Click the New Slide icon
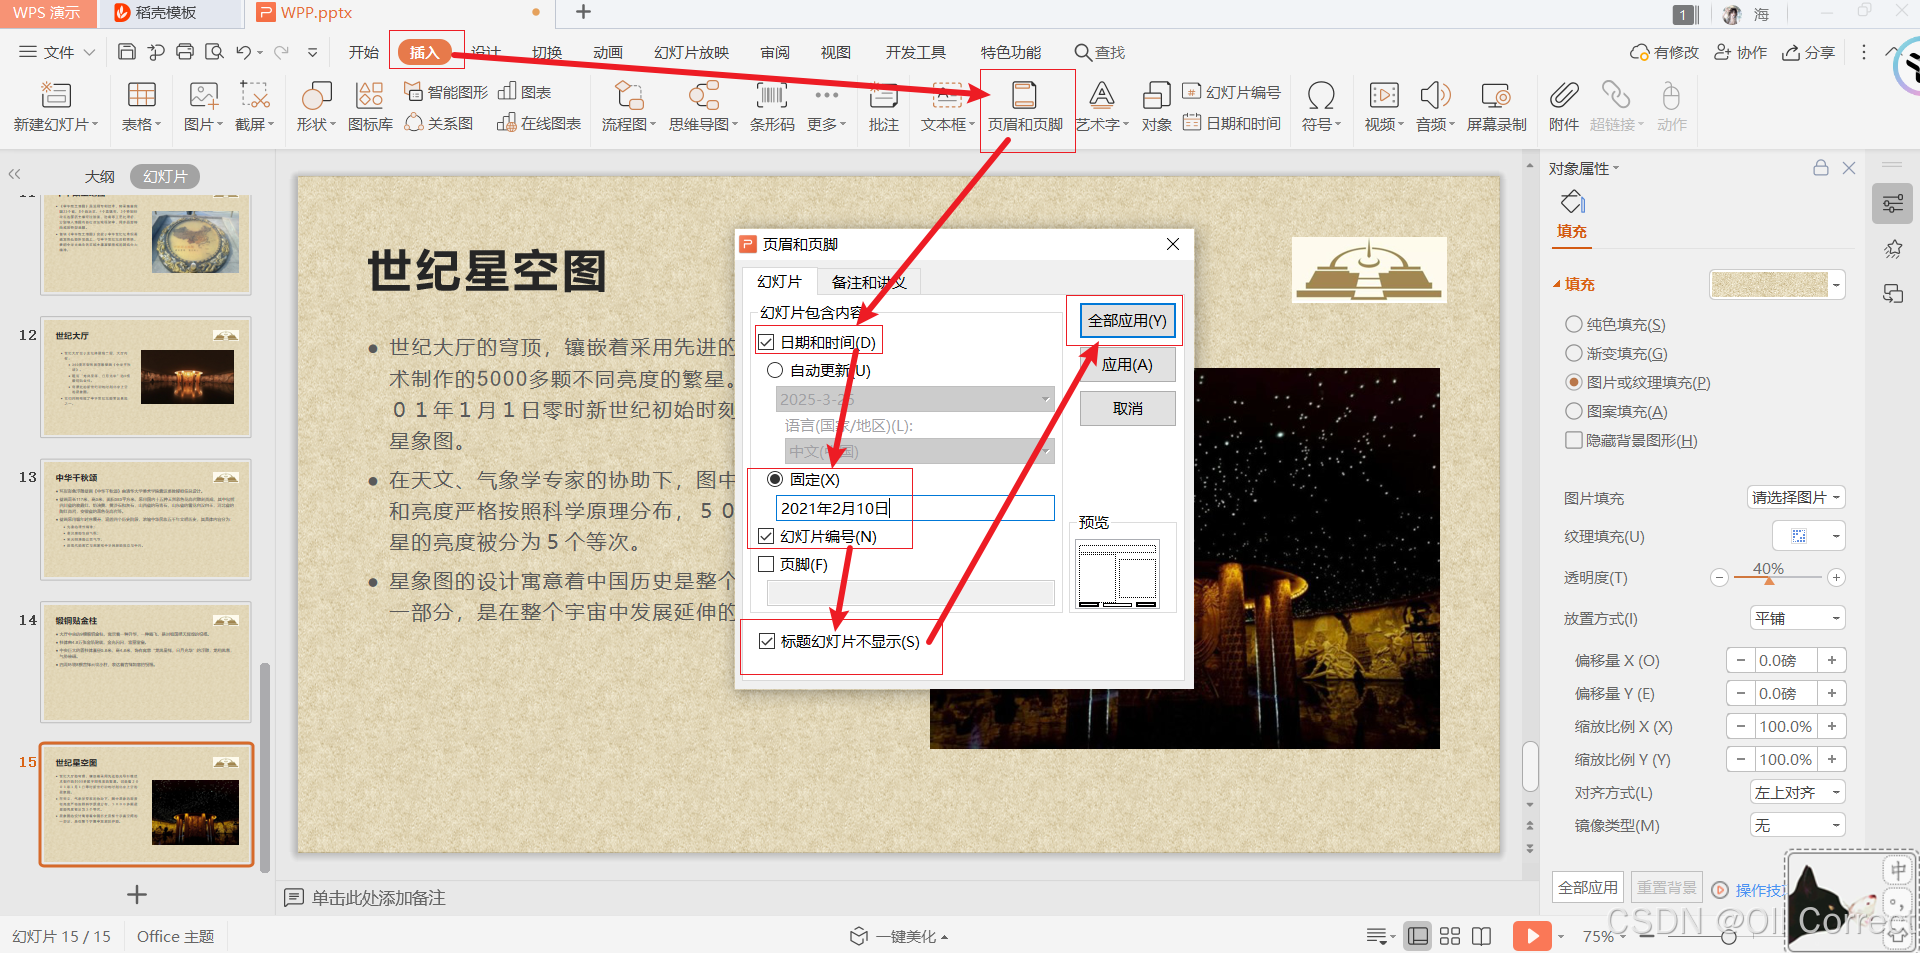Viewport: 1920px width, 953px height. point(55,96)
